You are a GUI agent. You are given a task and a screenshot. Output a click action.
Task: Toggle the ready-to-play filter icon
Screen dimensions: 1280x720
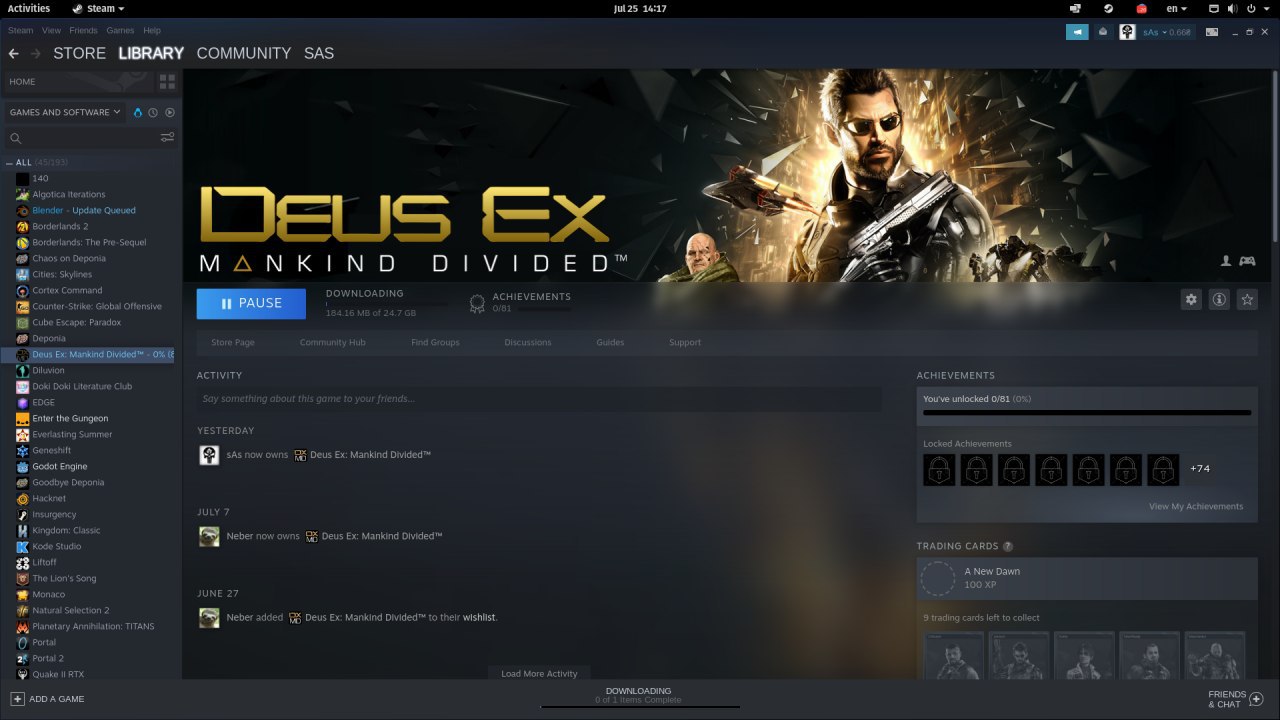pyautogui.click(x=169, y=112)
